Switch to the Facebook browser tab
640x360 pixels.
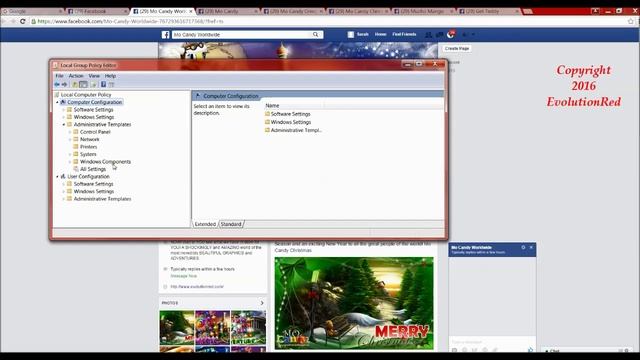coord(97,11)
